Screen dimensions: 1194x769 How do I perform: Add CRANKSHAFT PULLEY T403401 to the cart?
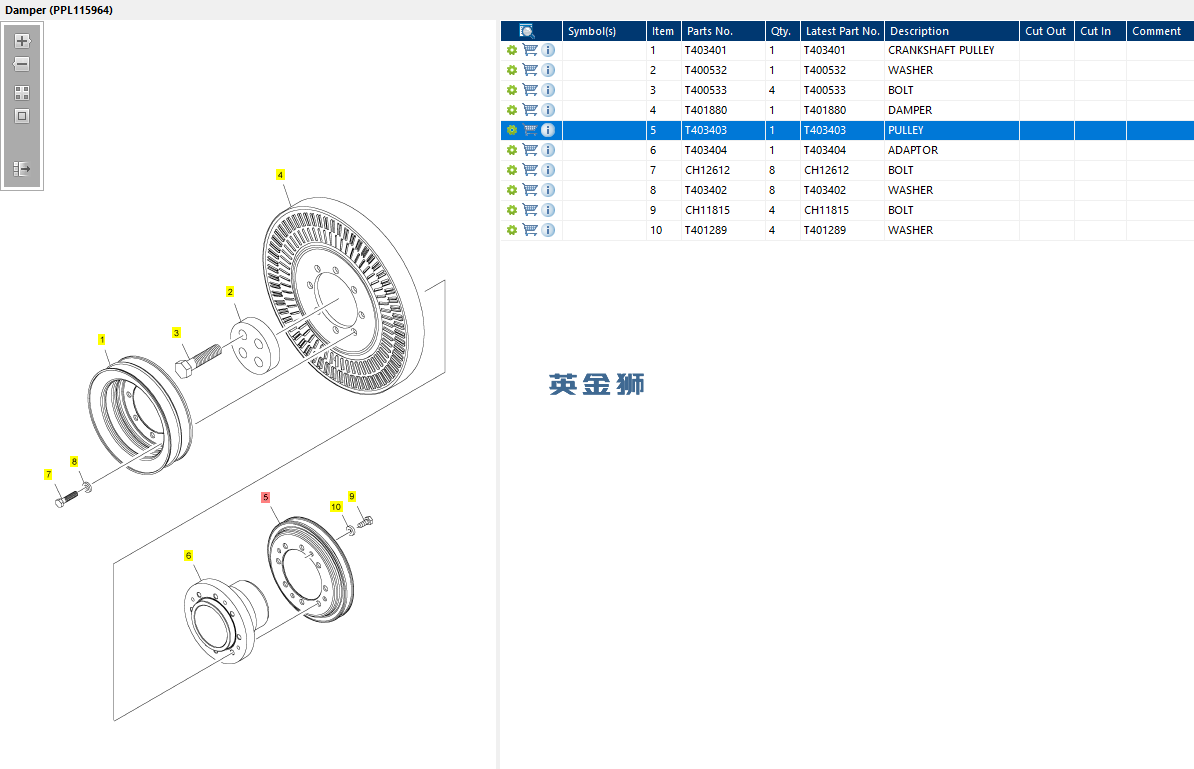pos(530,50)
